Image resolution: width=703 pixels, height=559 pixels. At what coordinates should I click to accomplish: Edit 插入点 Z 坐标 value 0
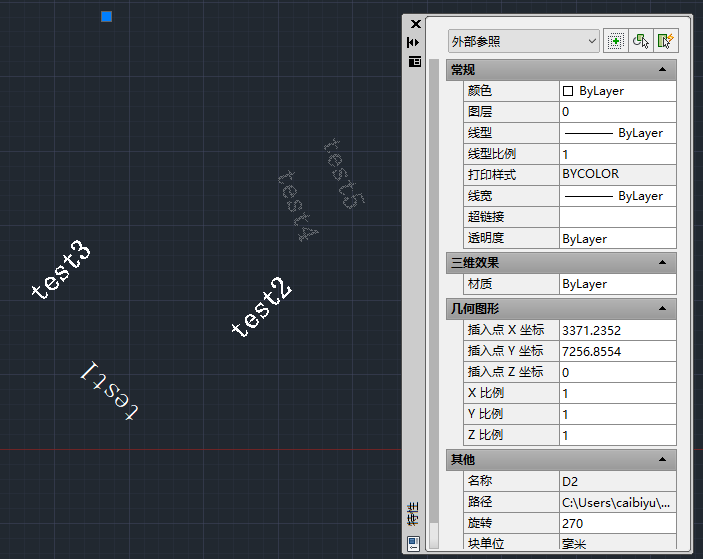click(617, 372)
